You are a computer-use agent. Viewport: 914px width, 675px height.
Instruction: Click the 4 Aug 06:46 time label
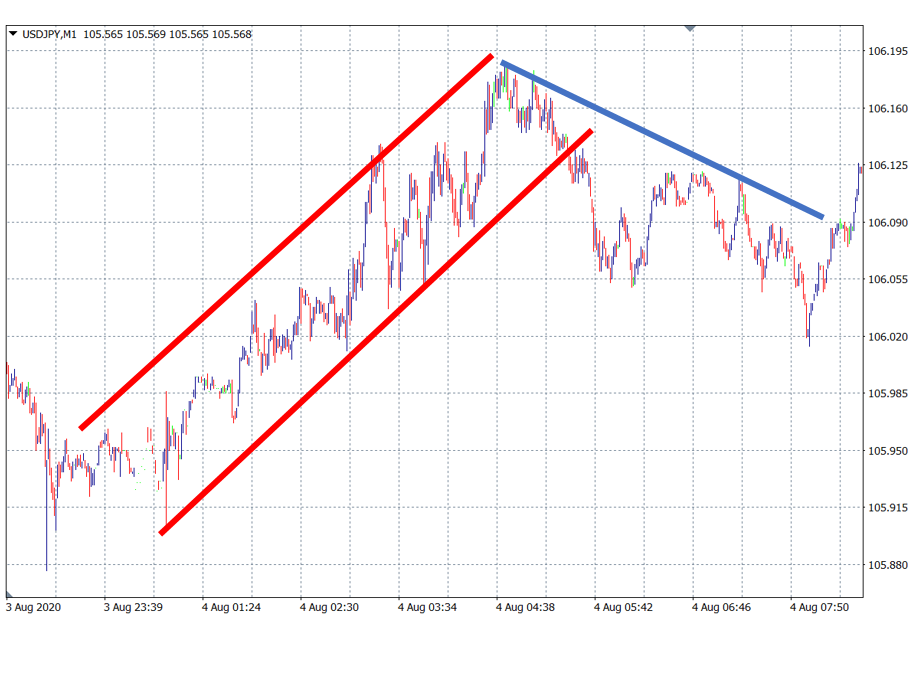tap(723, 606)
